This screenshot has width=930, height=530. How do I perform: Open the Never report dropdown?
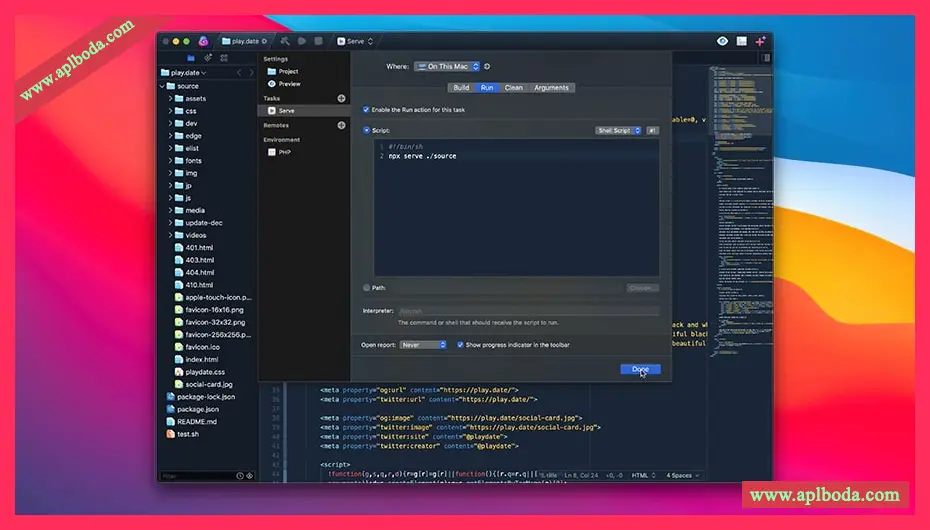click(x=422, y=344)
